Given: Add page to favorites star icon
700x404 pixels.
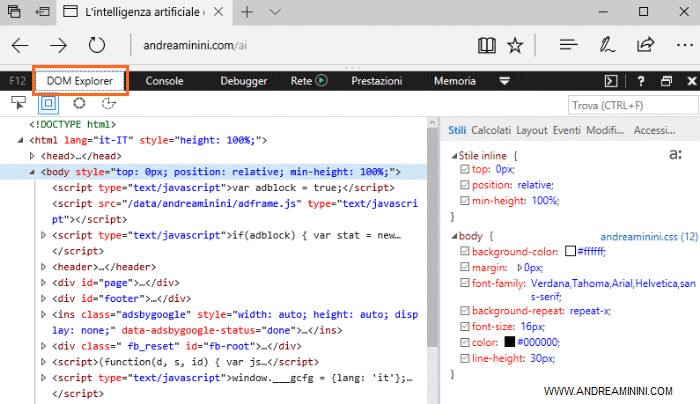Looking at the screenshot, I should click(x=515, y=45).
